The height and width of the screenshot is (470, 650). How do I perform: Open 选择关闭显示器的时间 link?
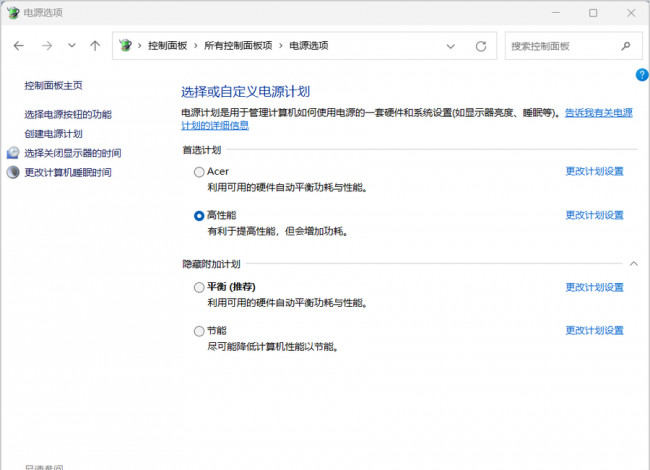pyautogui.click(x=73, y=153)
